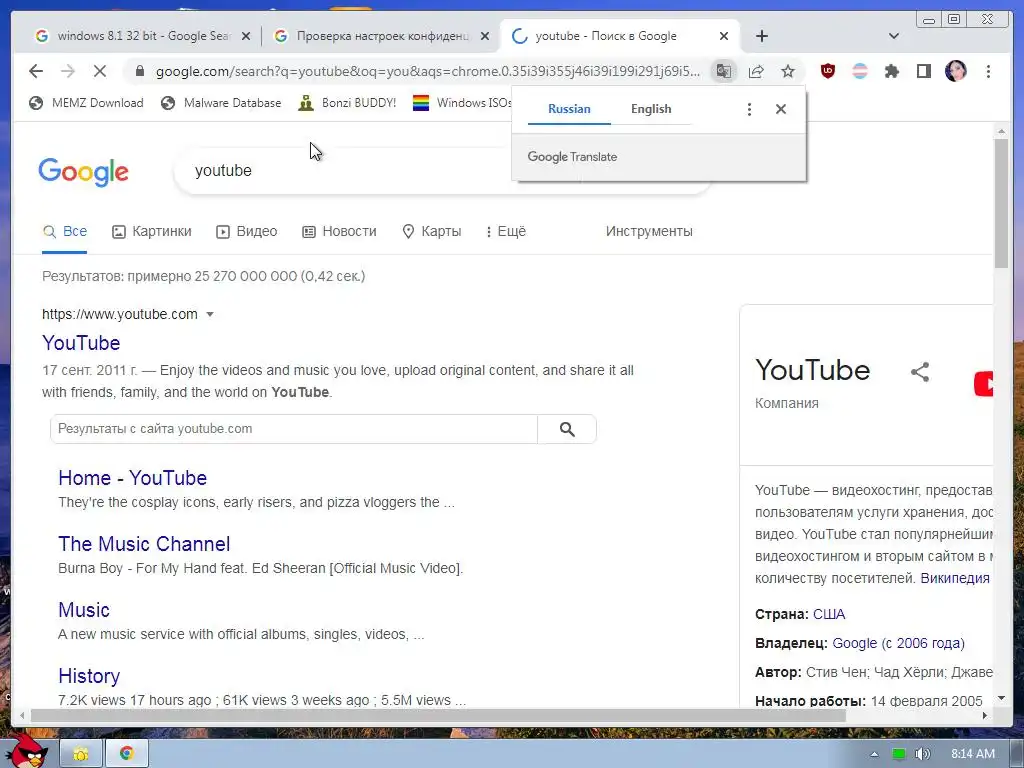This screenshot has width=1024, height=768.
Task: Open Home - YouTube sitelink
Action: [x=133, y=478]
